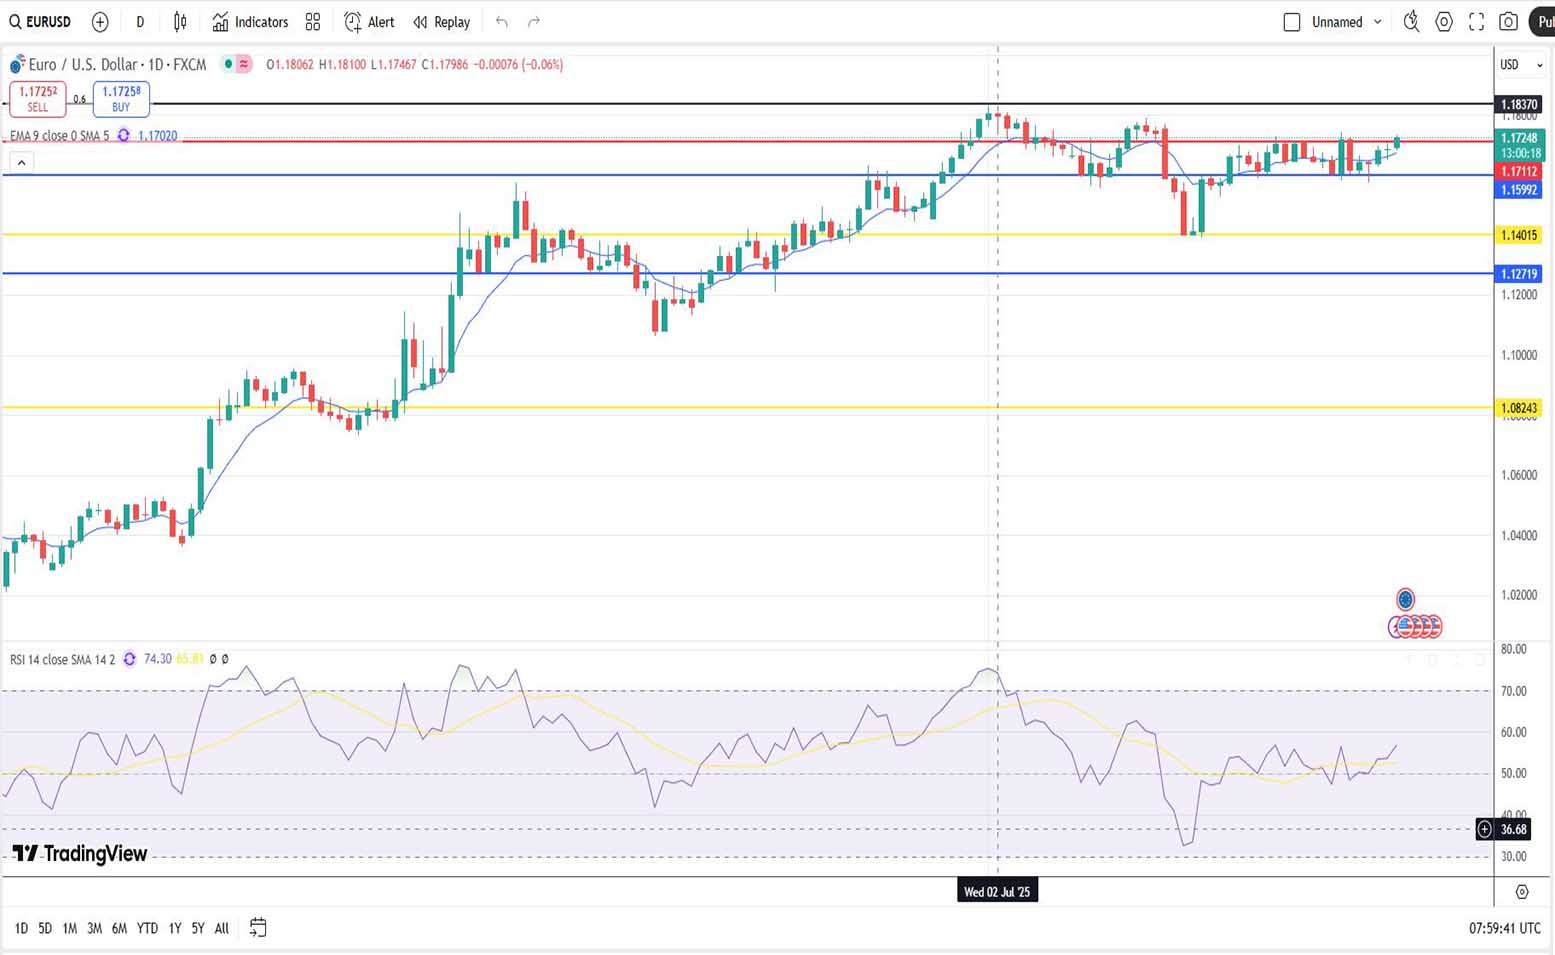Click the BUY 1.1725 button
1555x955 pixels.
pyautogui.click(x=121, y=98)
